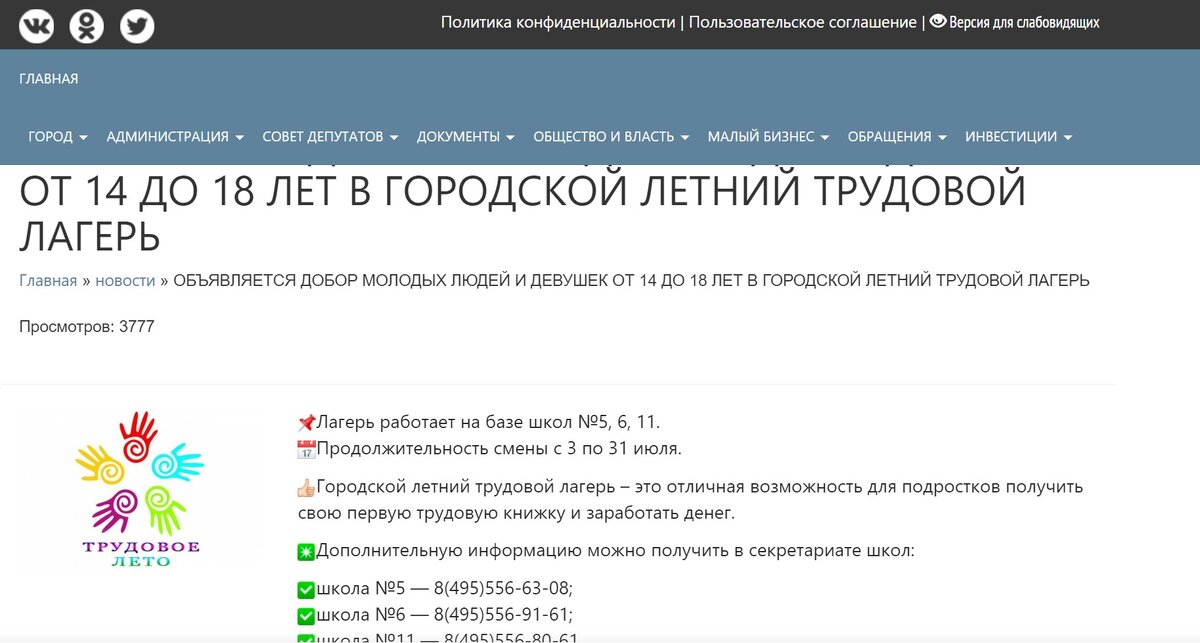Image resolution: width=1200 pixels, height=643 pixels.
Task: Click the text Продолжительность смены с 3 по 31 июля
Action: point(499,448)
